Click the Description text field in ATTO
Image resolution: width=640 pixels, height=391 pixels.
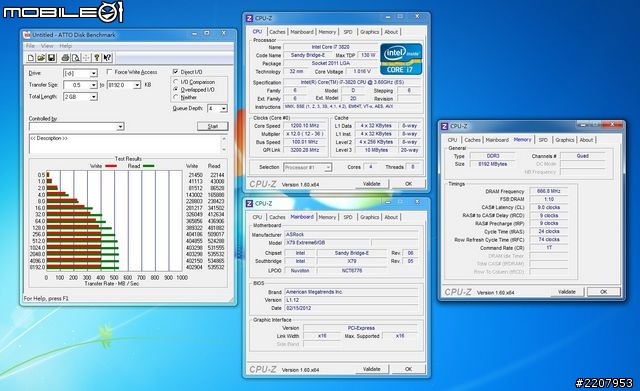tap(125, 144)
